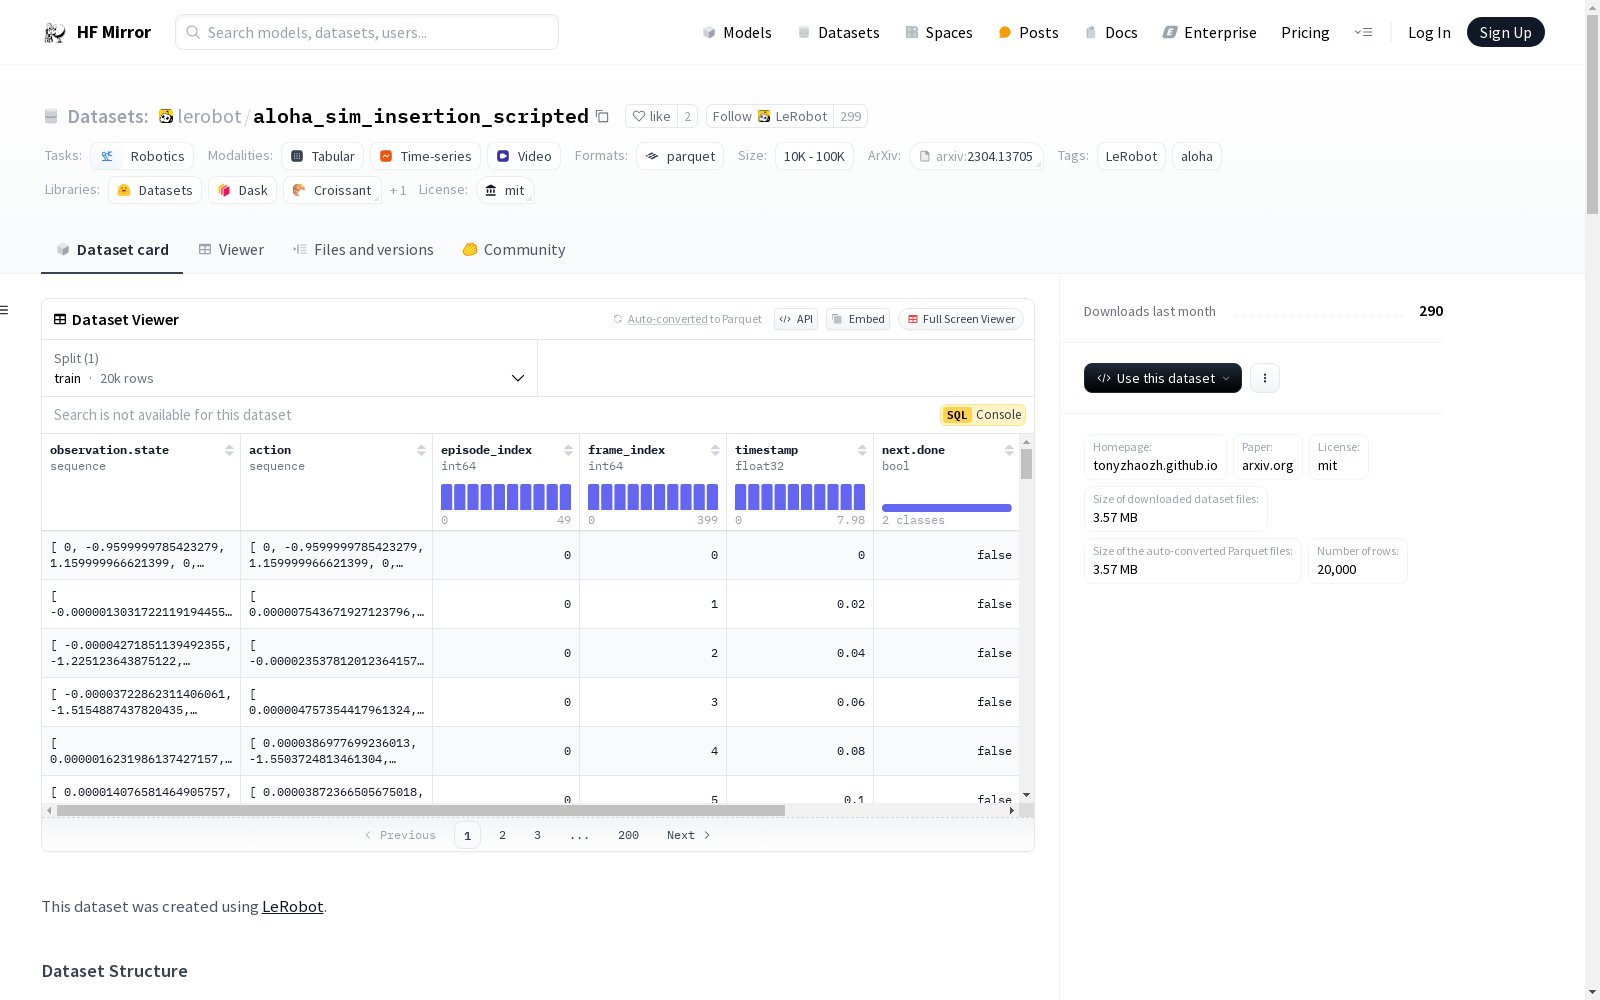Open the navigation more-options menu icon

pyautogui.click(x=1363, y=32)
